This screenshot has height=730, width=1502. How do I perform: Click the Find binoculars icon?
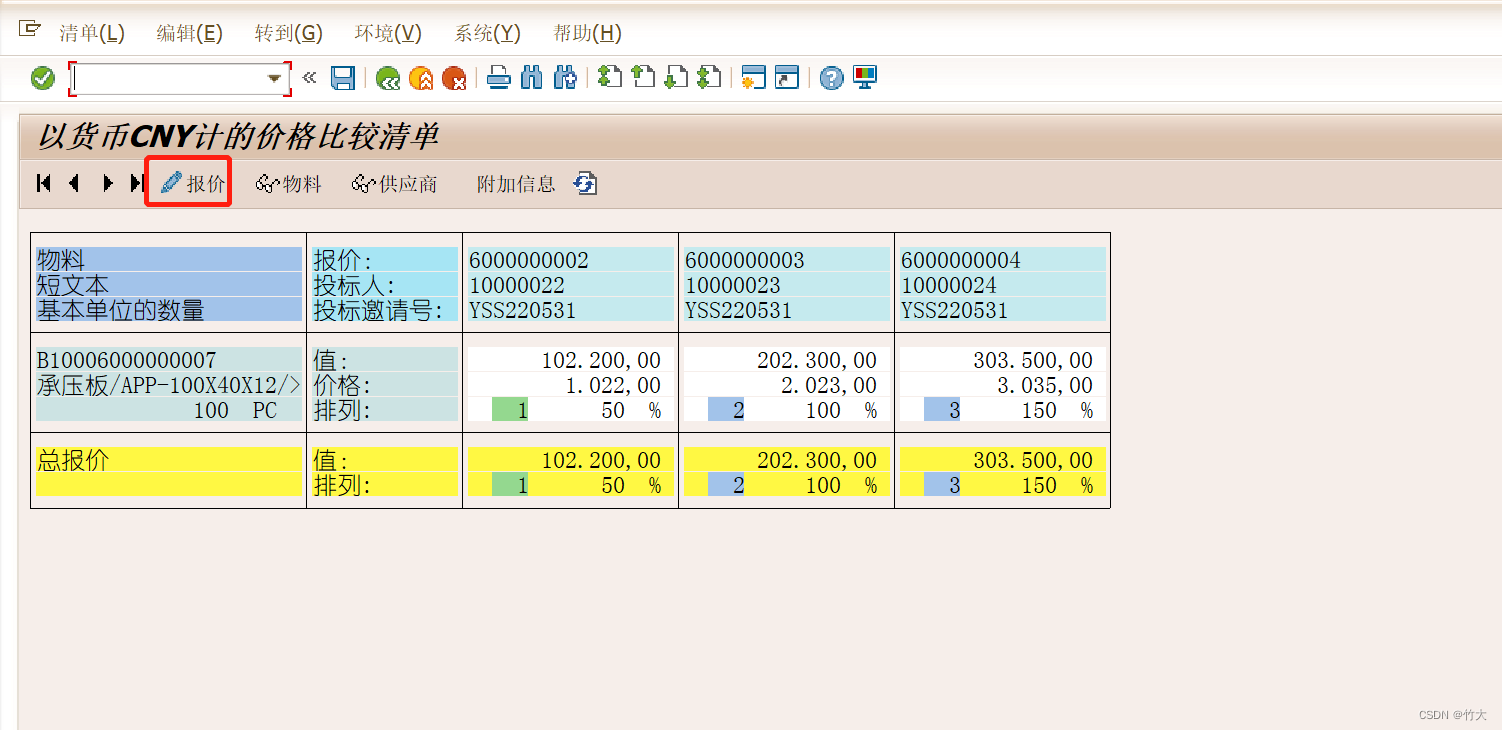[532, 77]
